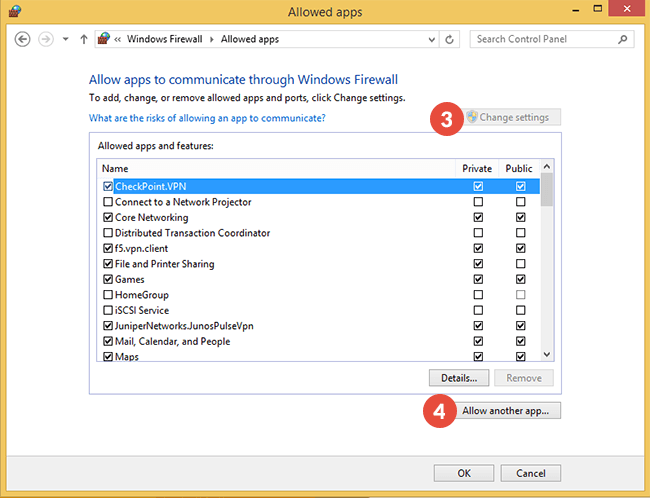Select the Core Networking row text

151,217
